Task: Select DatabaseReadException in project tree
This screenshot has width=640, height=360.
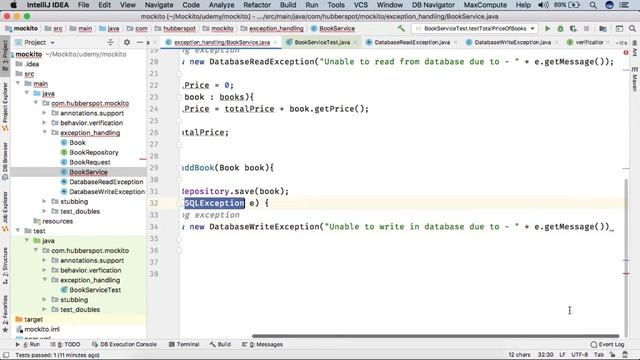Action: pos(106,182)
